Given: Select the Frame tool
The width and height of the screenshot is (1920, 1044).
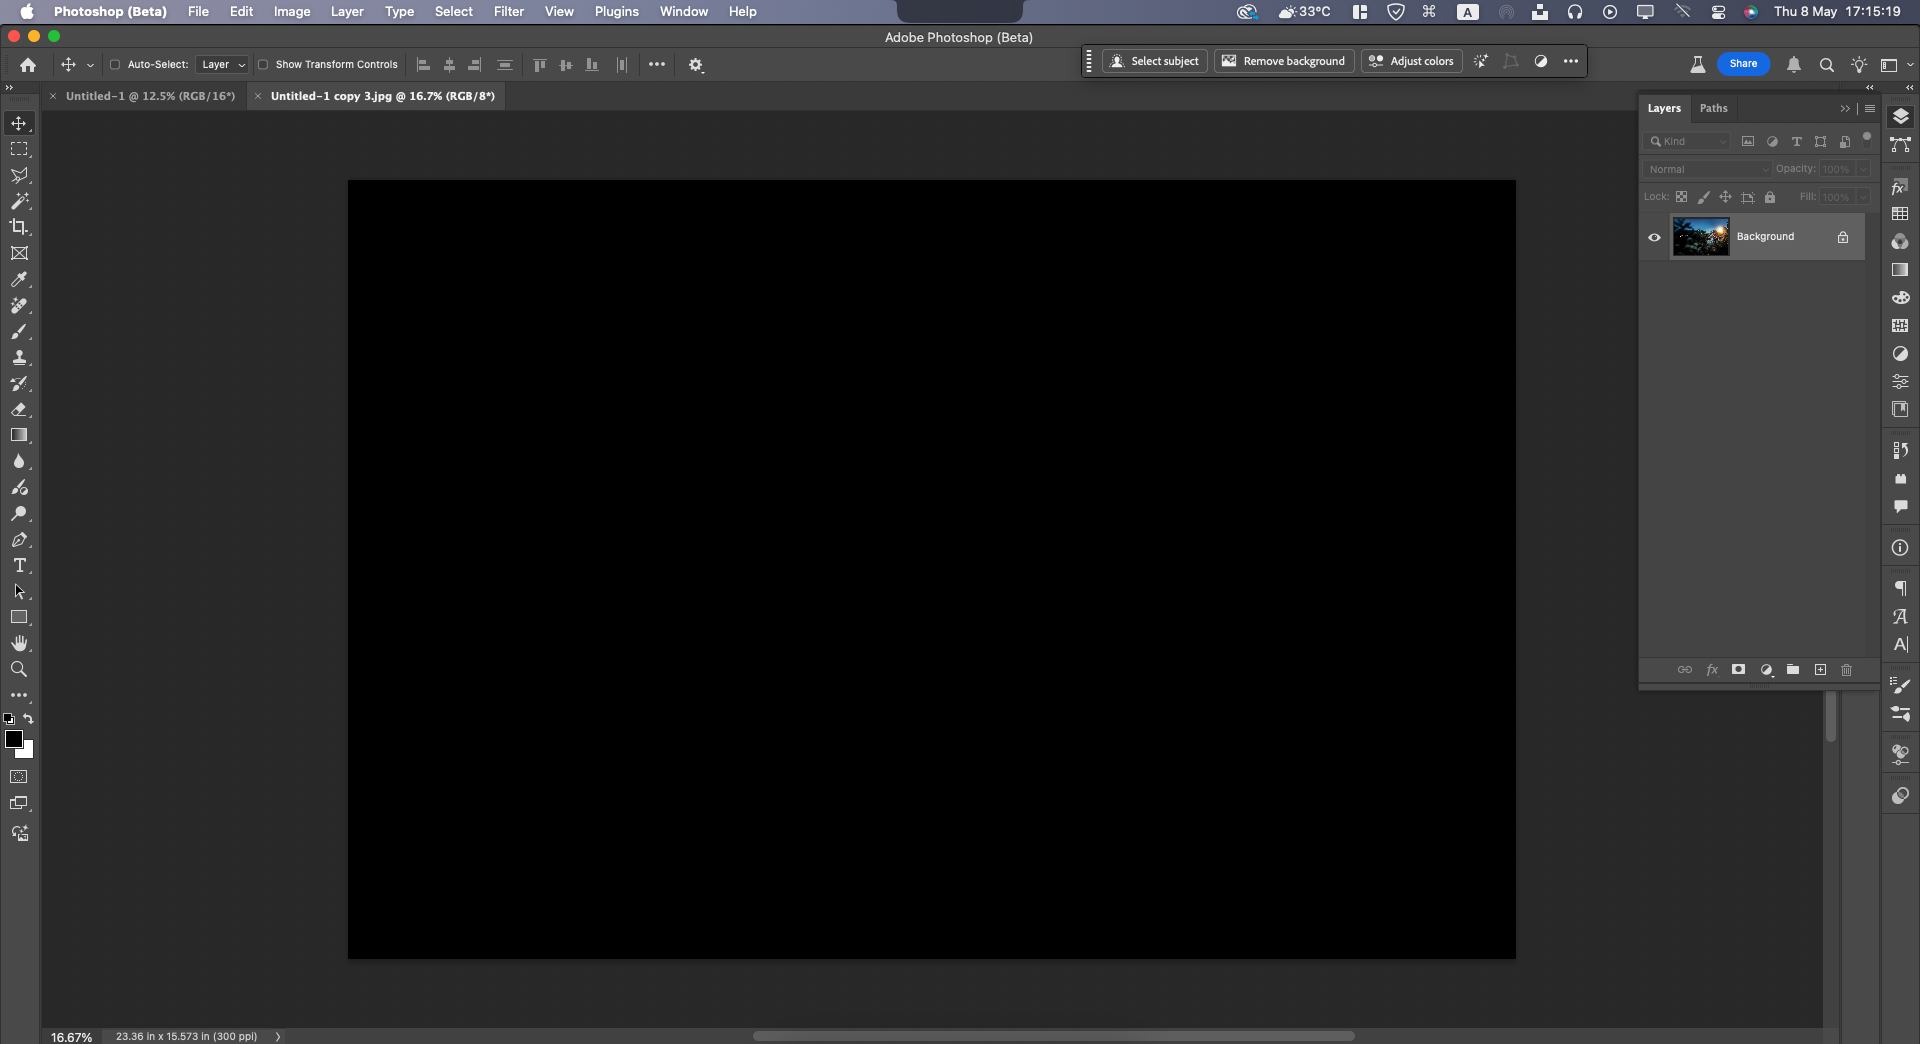Looking at the screenshot, I should (19, 253).
